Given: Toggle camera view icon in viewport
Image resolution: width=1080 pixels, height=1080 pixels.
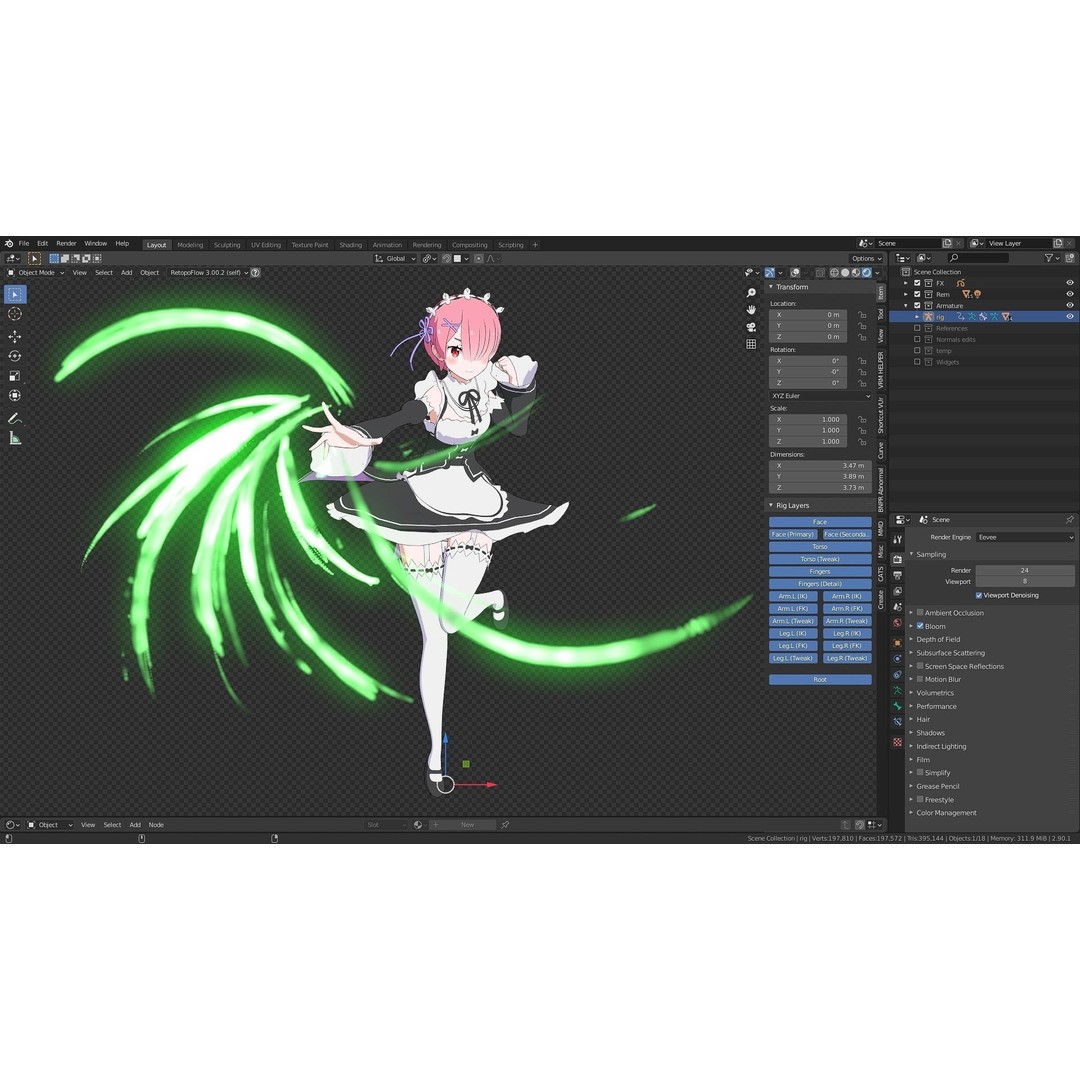Looking at the screenshot, I should (751, 327).
